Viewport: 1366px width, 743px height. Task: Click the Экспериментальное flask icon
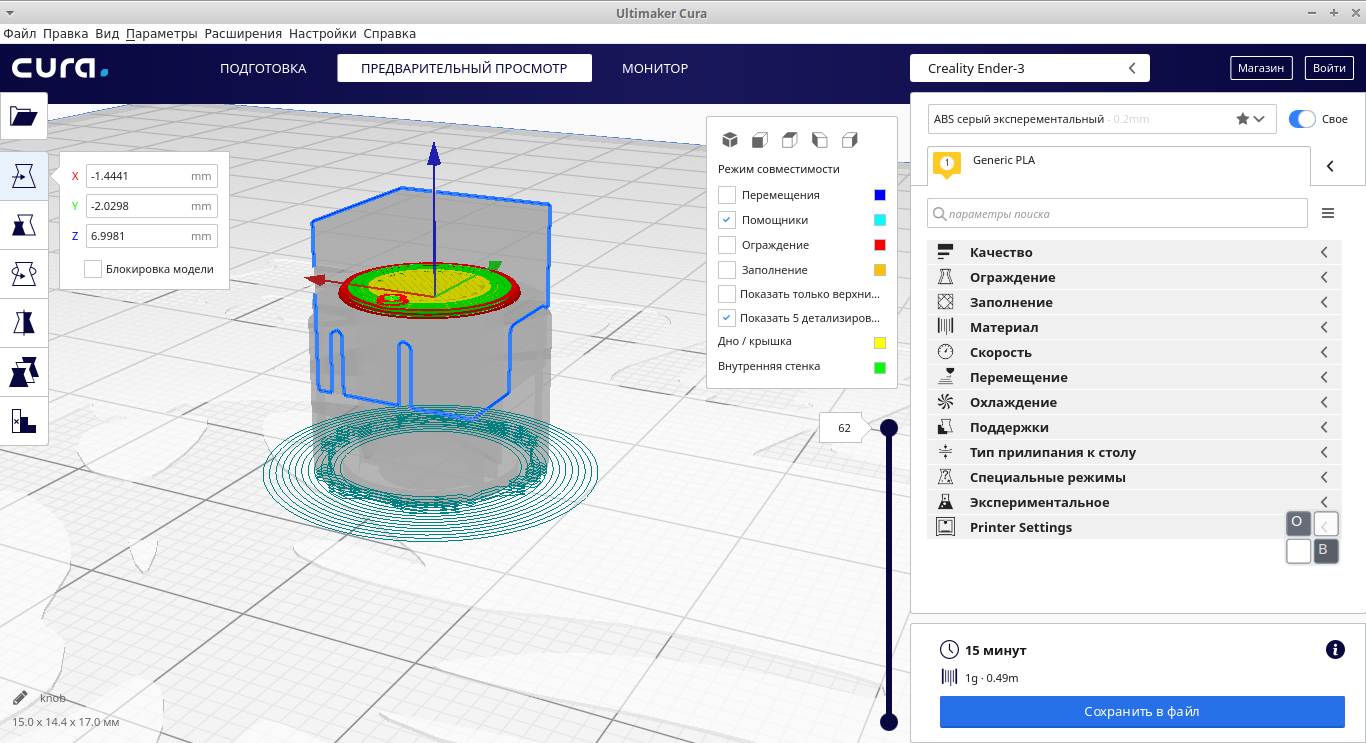click(x=945, y=502)
